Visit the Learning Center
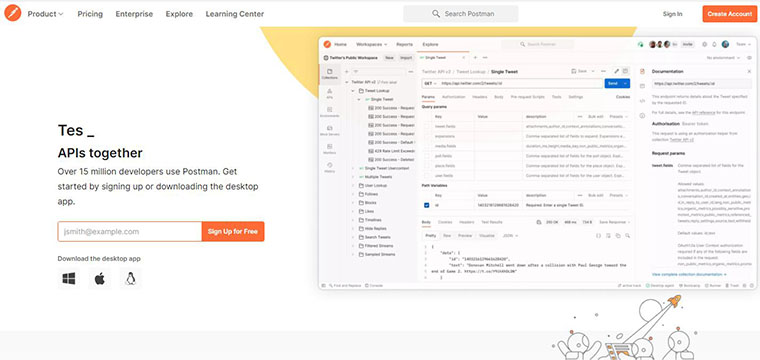 235,14
